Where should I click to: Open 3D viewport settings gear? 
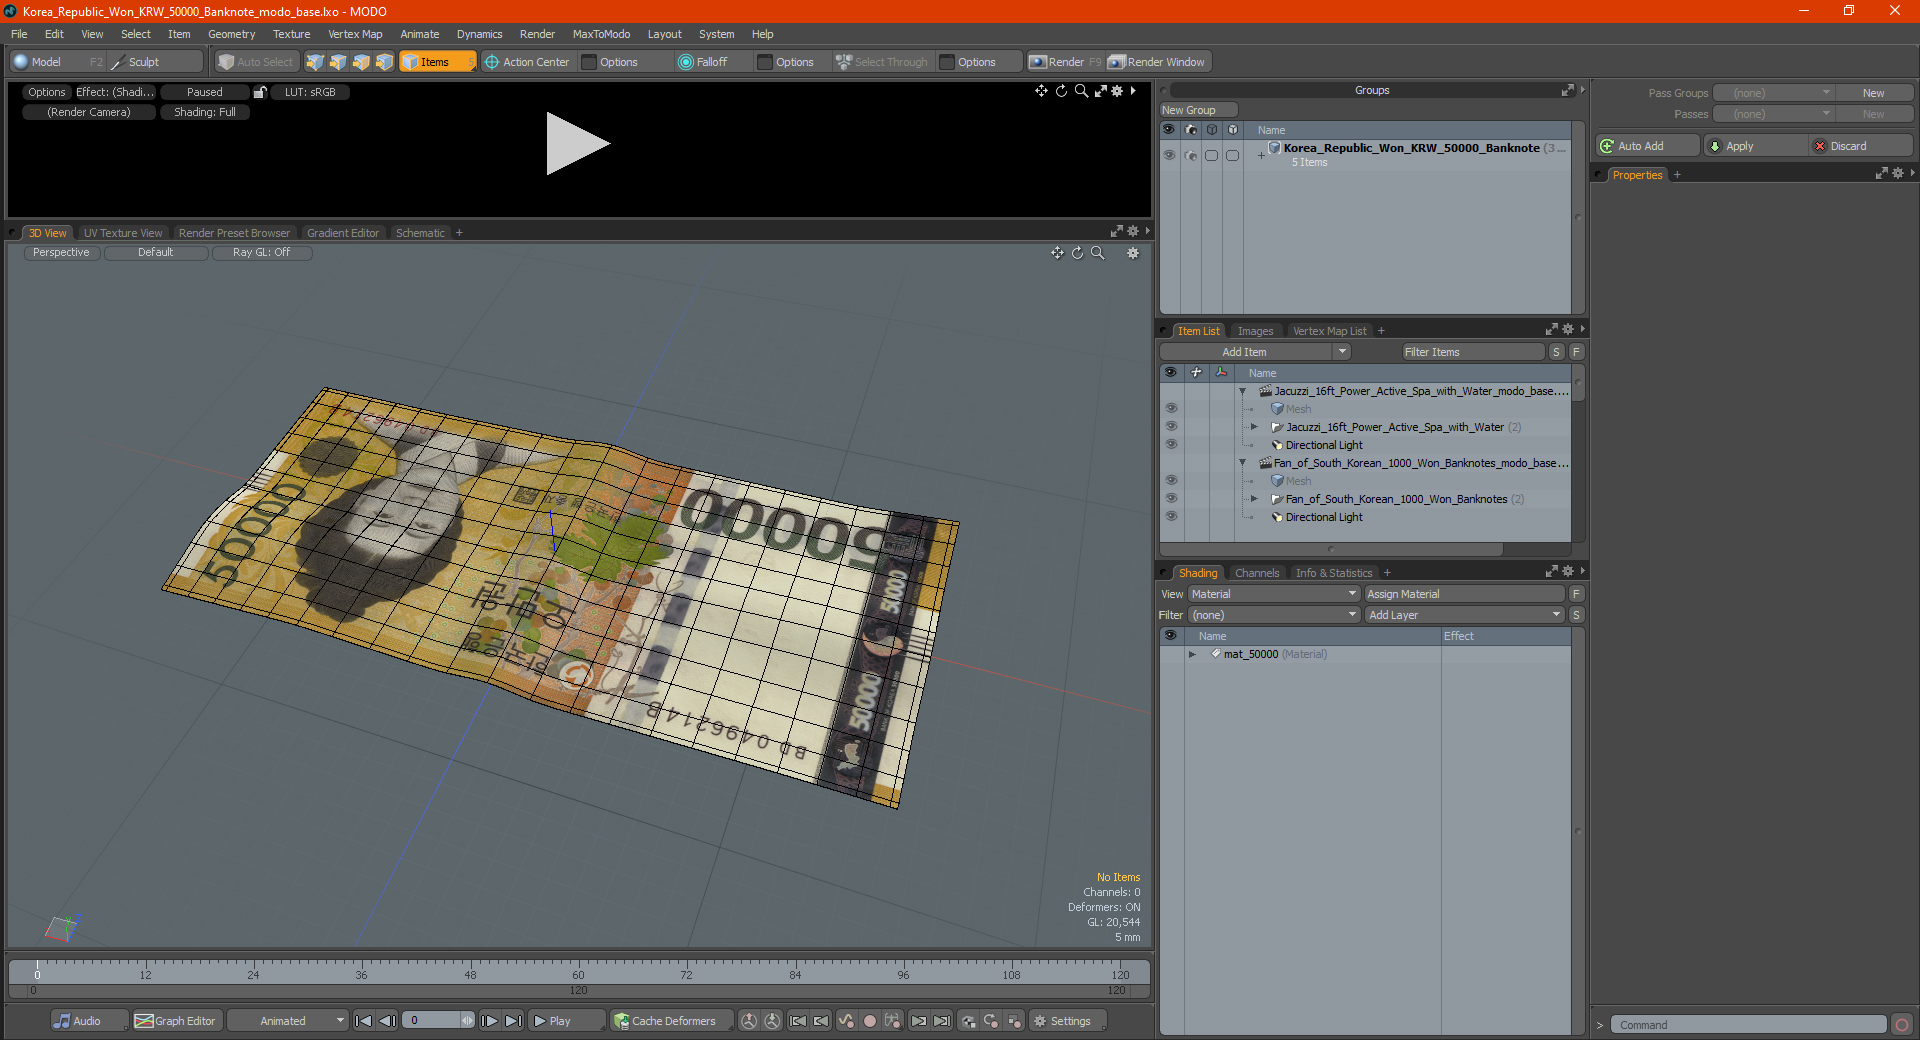pyautogui.click(x=1133, y=253)
